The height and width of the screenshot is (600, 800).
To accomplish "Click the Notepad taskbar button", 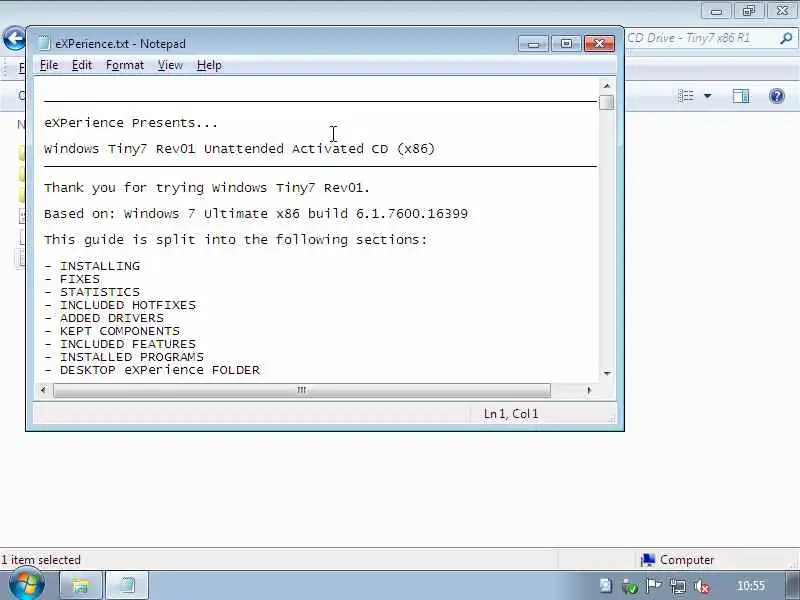I will 127,585.
